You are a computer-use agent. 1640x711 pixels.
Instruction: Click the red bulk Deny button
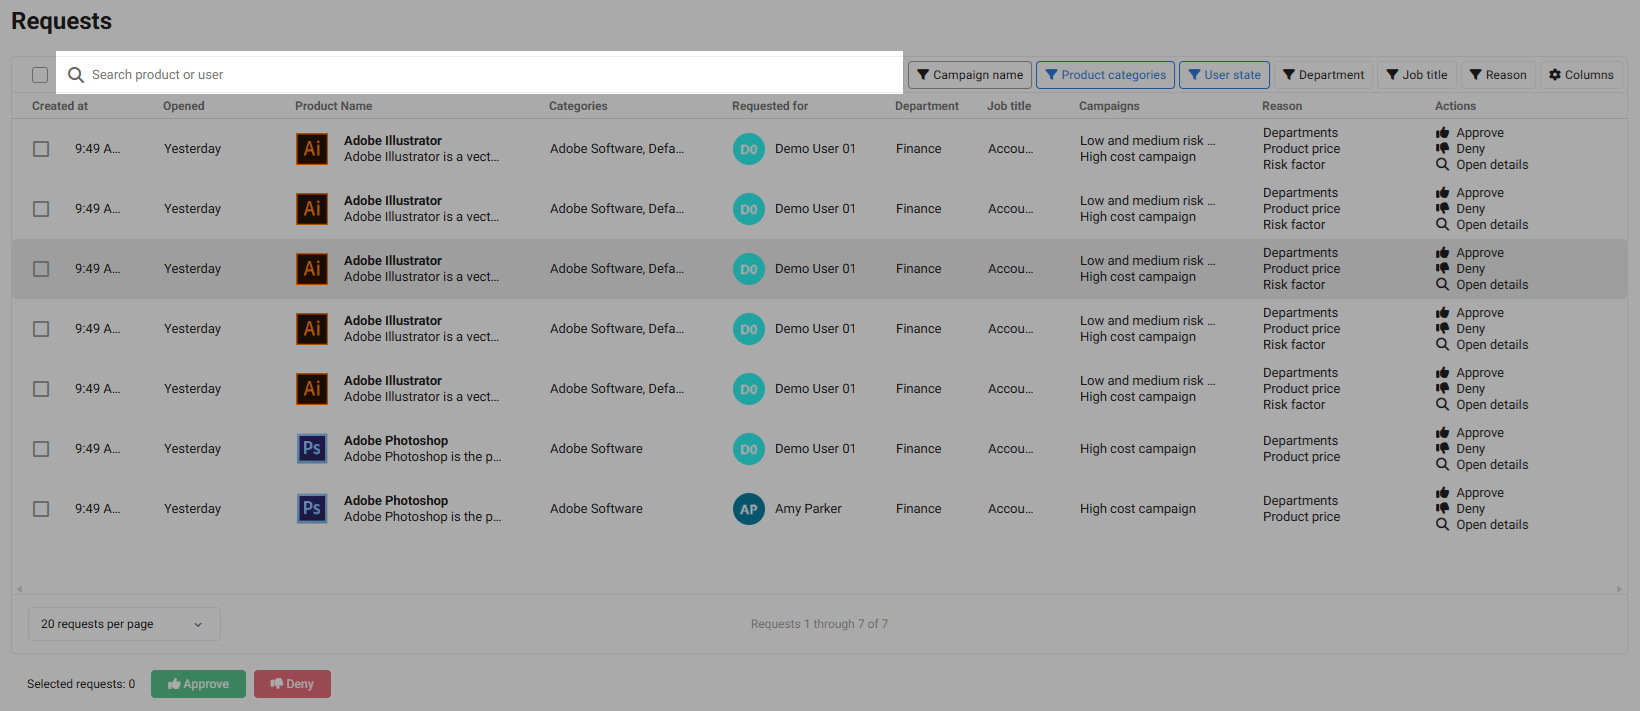tap(292, 684)
